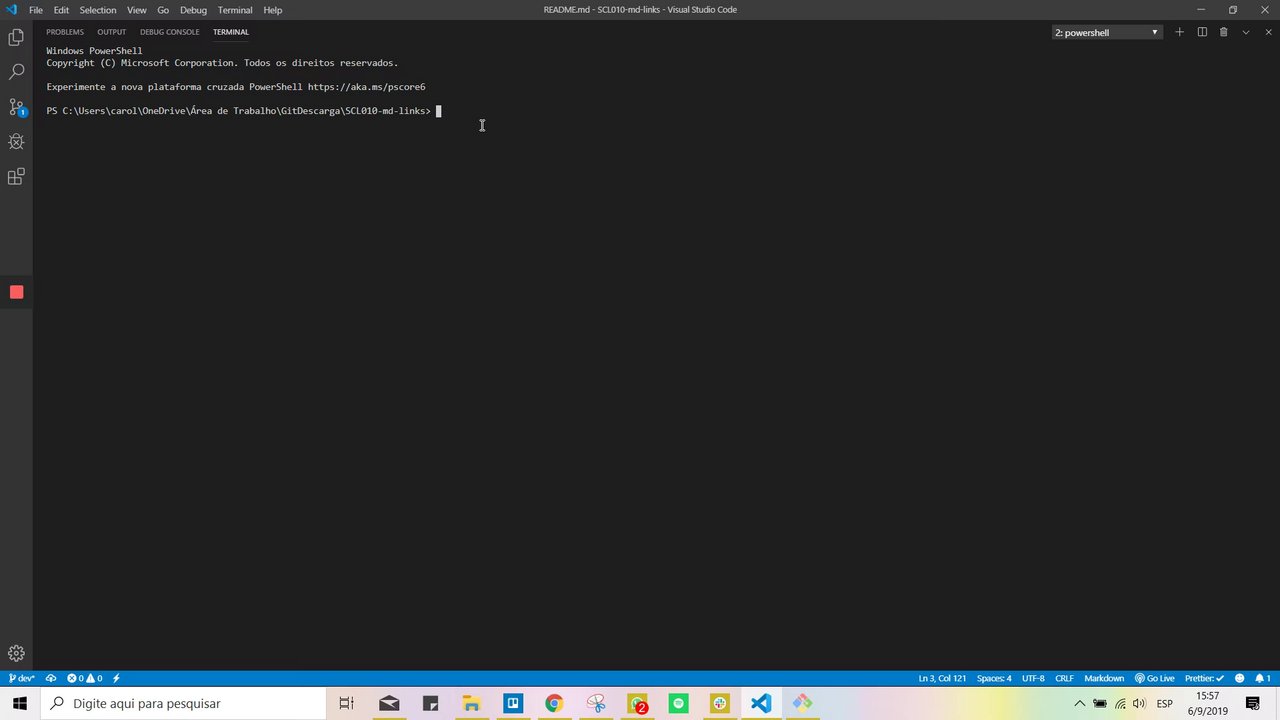Open the Debug view in activity bar
Viewport: 1280px width, 720px height.
[16, 142]
